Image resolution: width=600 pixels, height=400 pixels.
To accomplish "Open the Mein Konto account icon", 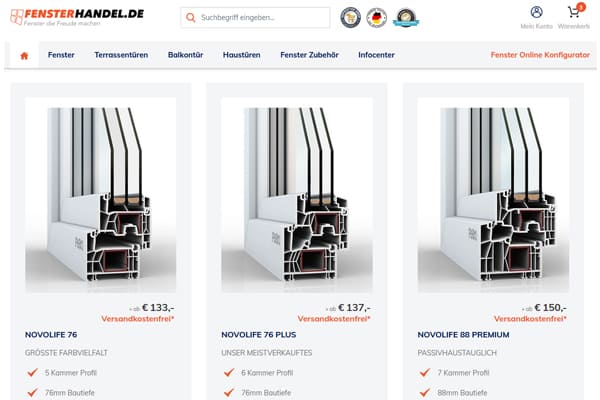I will click(536, 12).
